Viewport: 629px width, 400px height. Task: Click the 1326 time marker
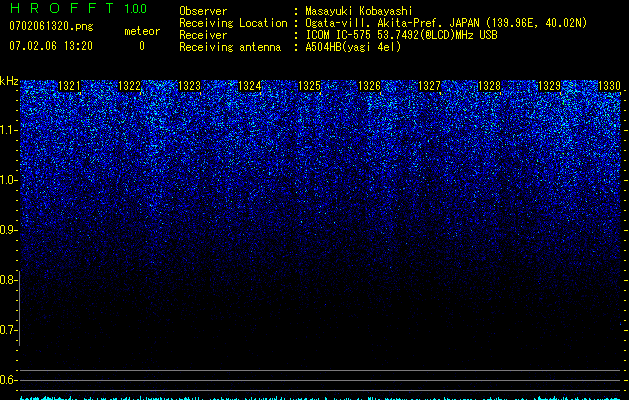point(369,86)
